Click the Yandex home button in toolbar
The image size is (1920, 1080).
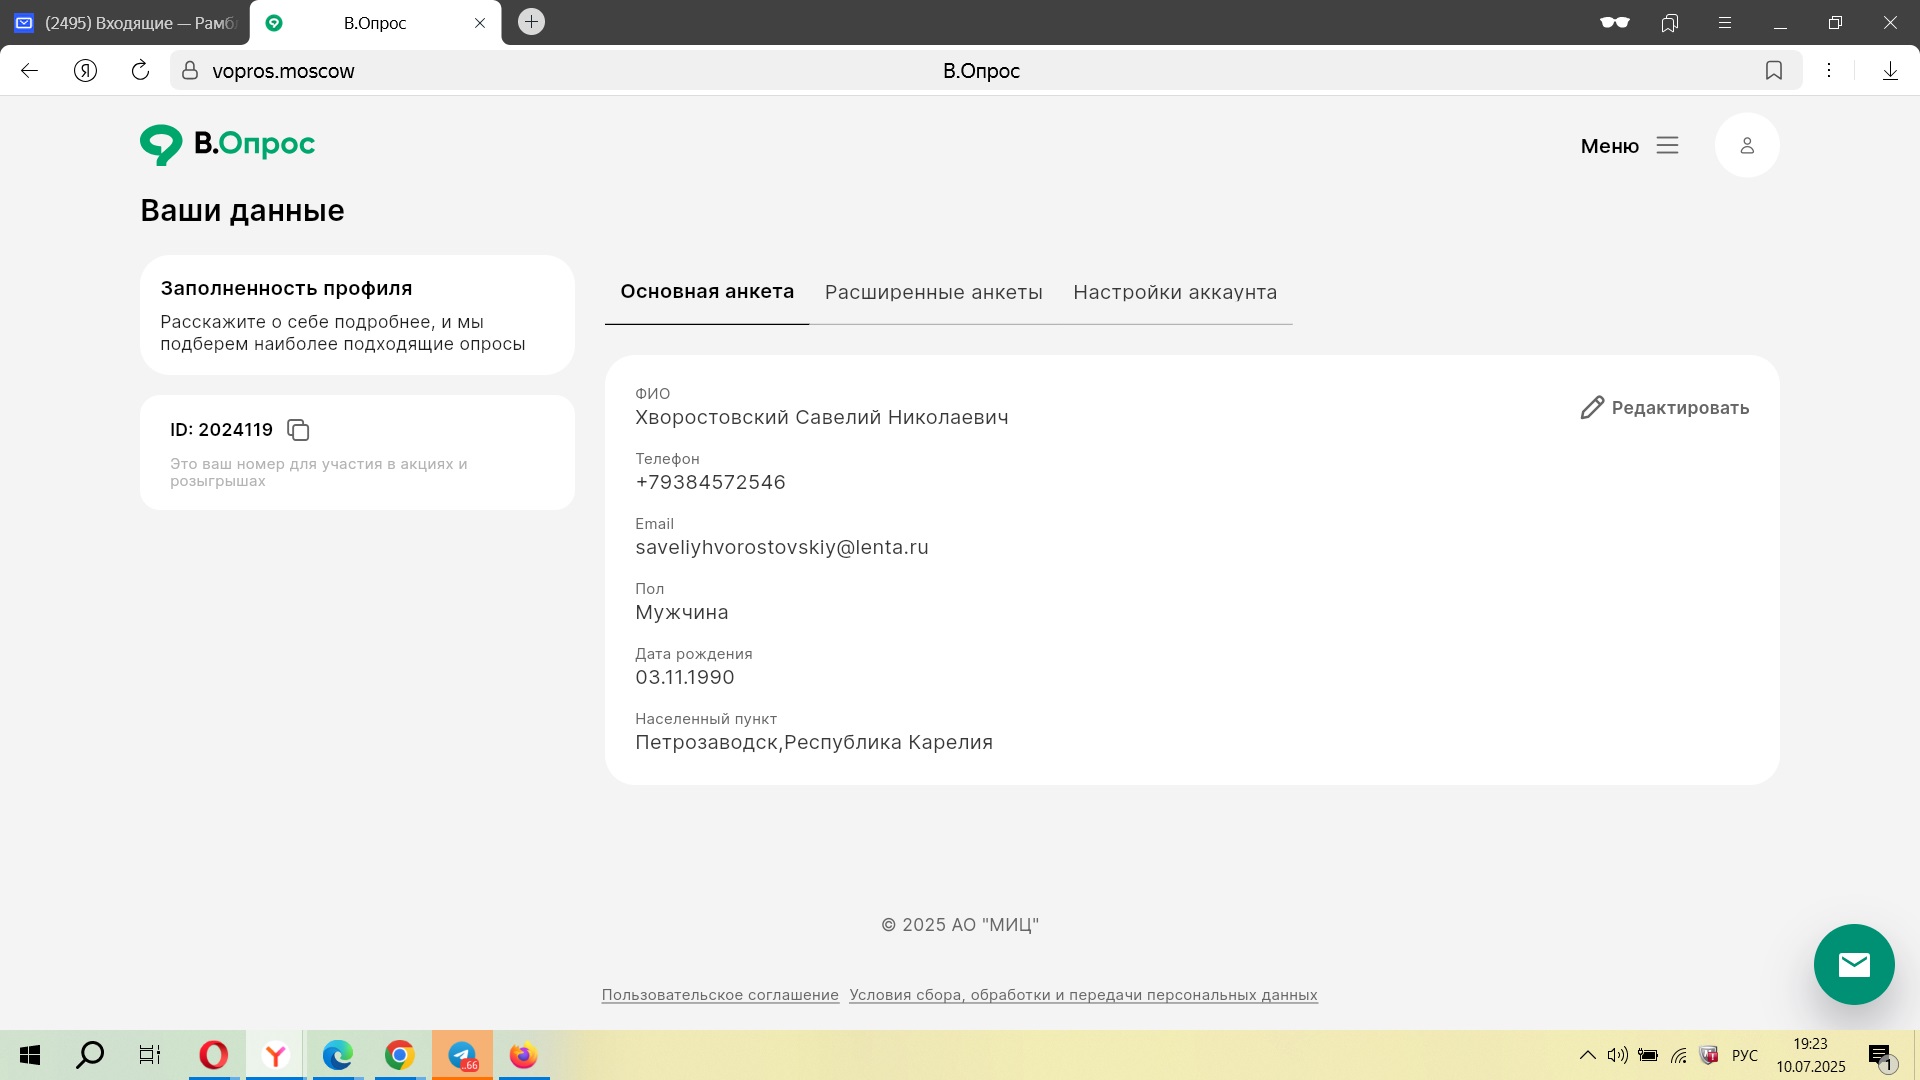(x=86, y=71)
